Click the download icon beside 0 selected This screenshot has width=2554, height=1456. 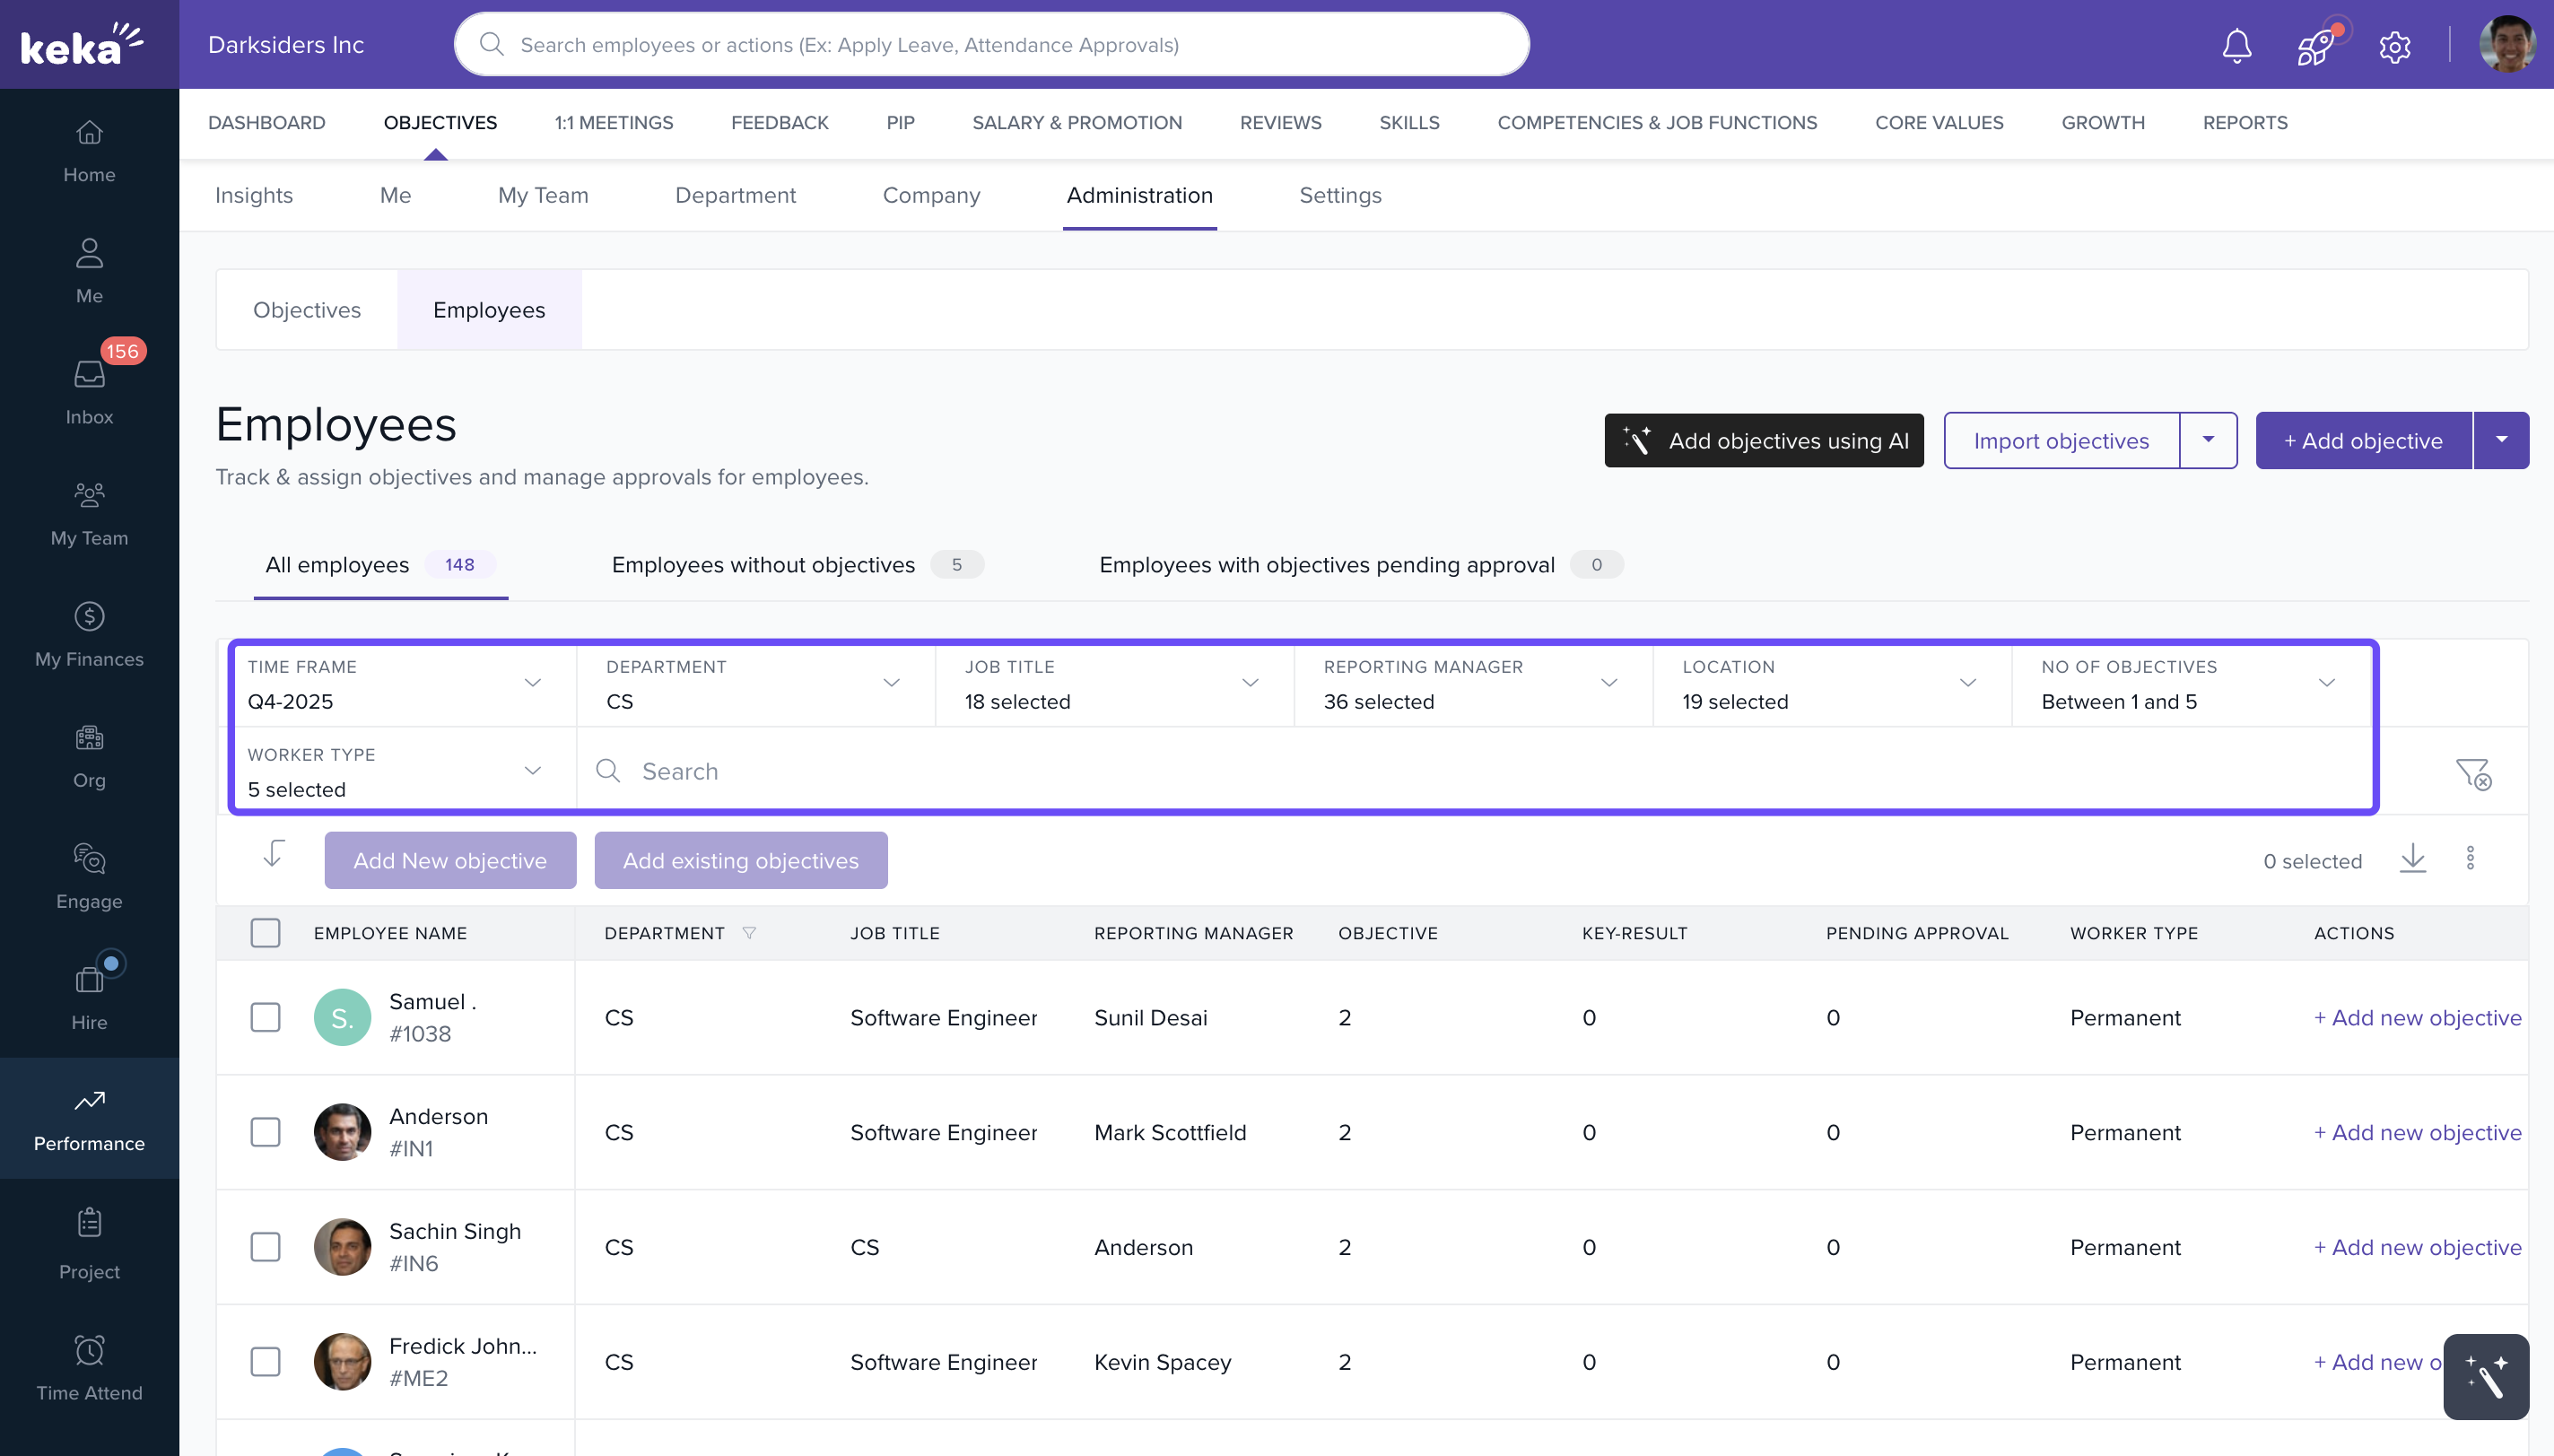pyautogui.click(x=2412, y=859)
